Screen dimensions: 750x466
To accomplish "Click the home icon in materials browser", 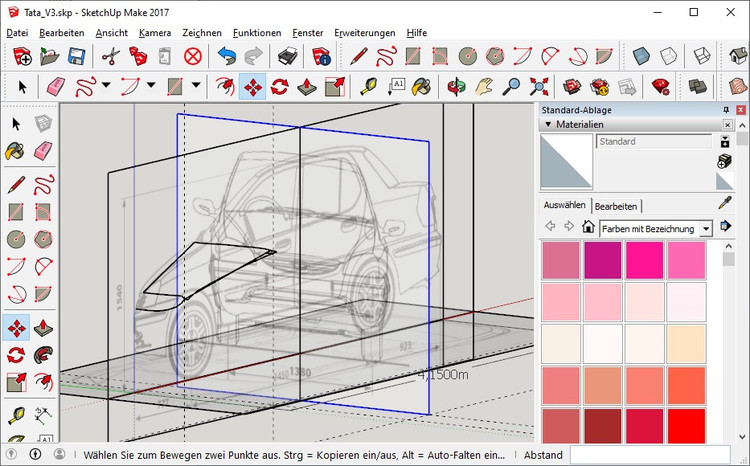I will tap(588, 226).
